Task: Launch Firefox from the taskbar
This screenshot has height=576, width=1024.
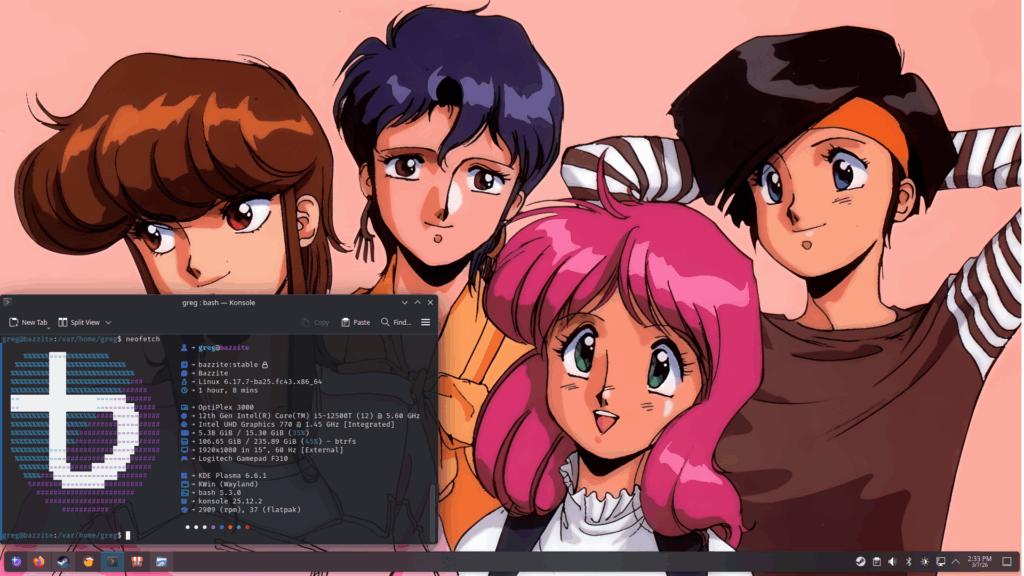Action: 40,562
